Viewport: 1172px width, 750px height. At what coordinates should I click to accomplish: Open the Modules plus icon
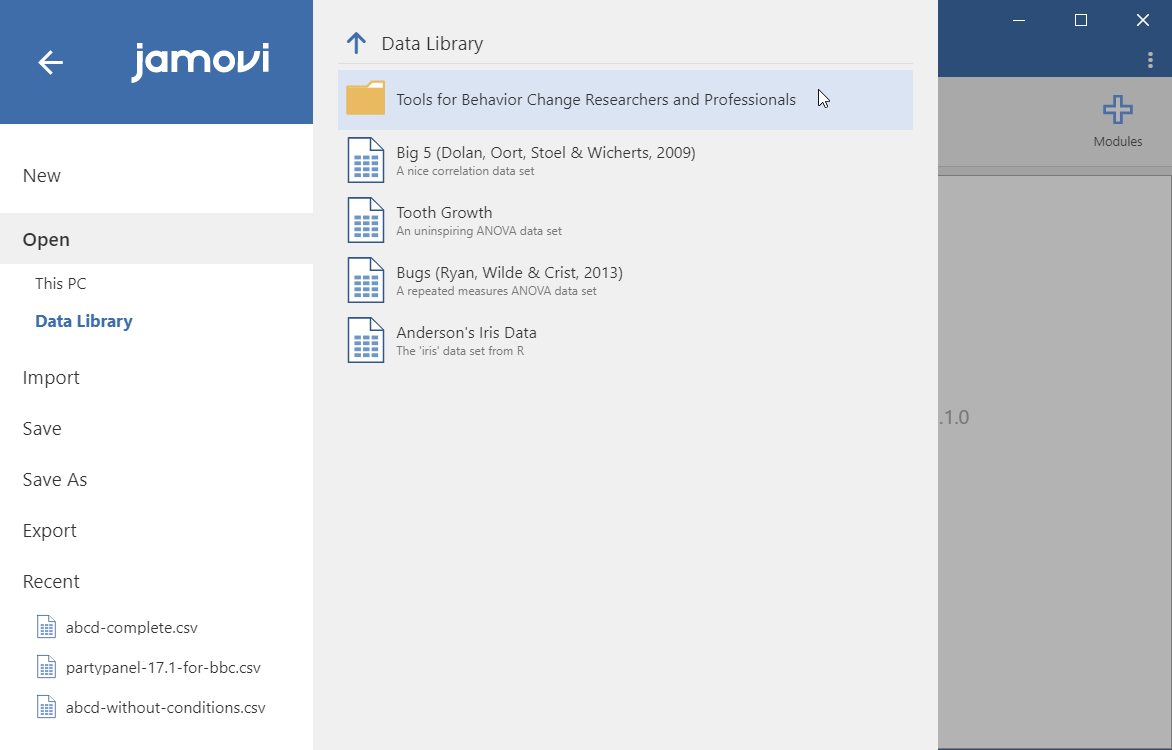1117,110
